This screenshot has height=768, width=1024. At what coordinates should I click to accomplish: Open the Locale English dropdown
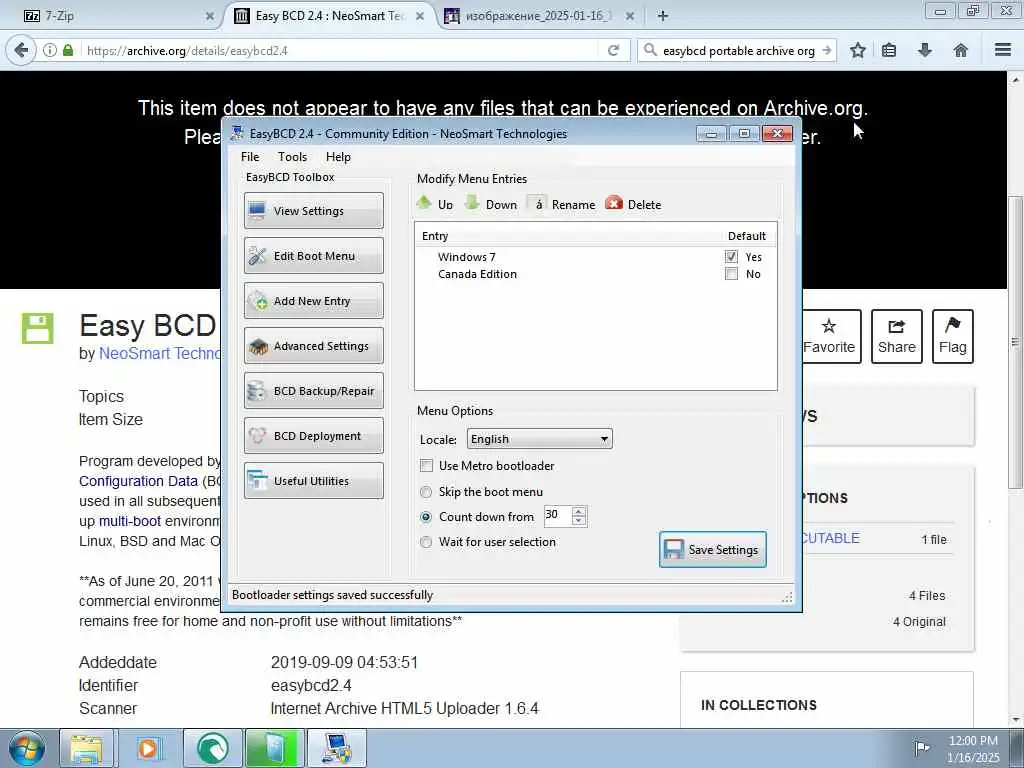point(539,439)
